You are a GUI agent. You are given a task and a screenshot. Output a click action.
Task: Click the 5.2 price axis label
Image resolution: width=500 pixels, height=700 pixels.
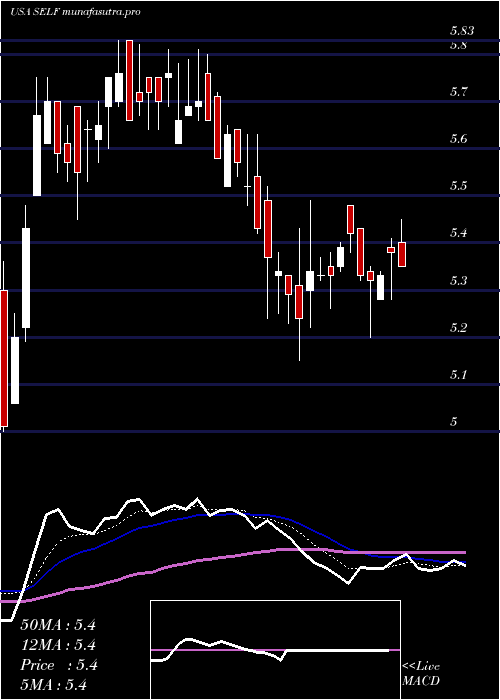pyautogui.click(x=461, y=329)
